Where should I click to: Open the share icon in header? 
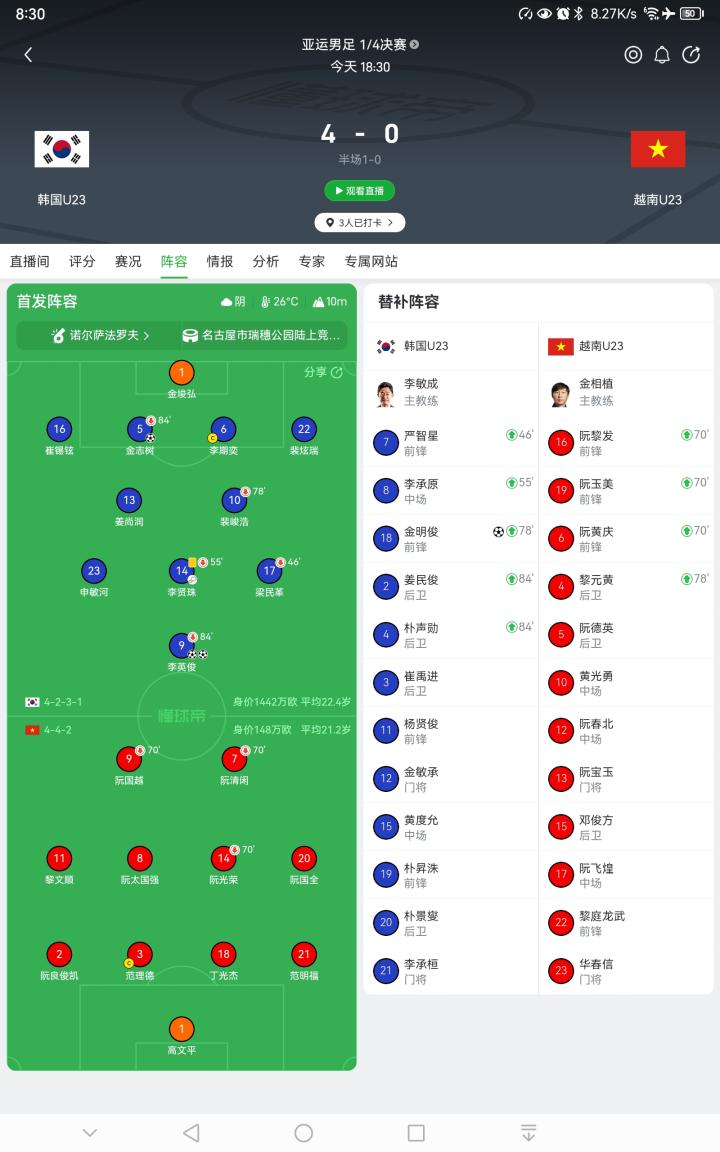691,54
